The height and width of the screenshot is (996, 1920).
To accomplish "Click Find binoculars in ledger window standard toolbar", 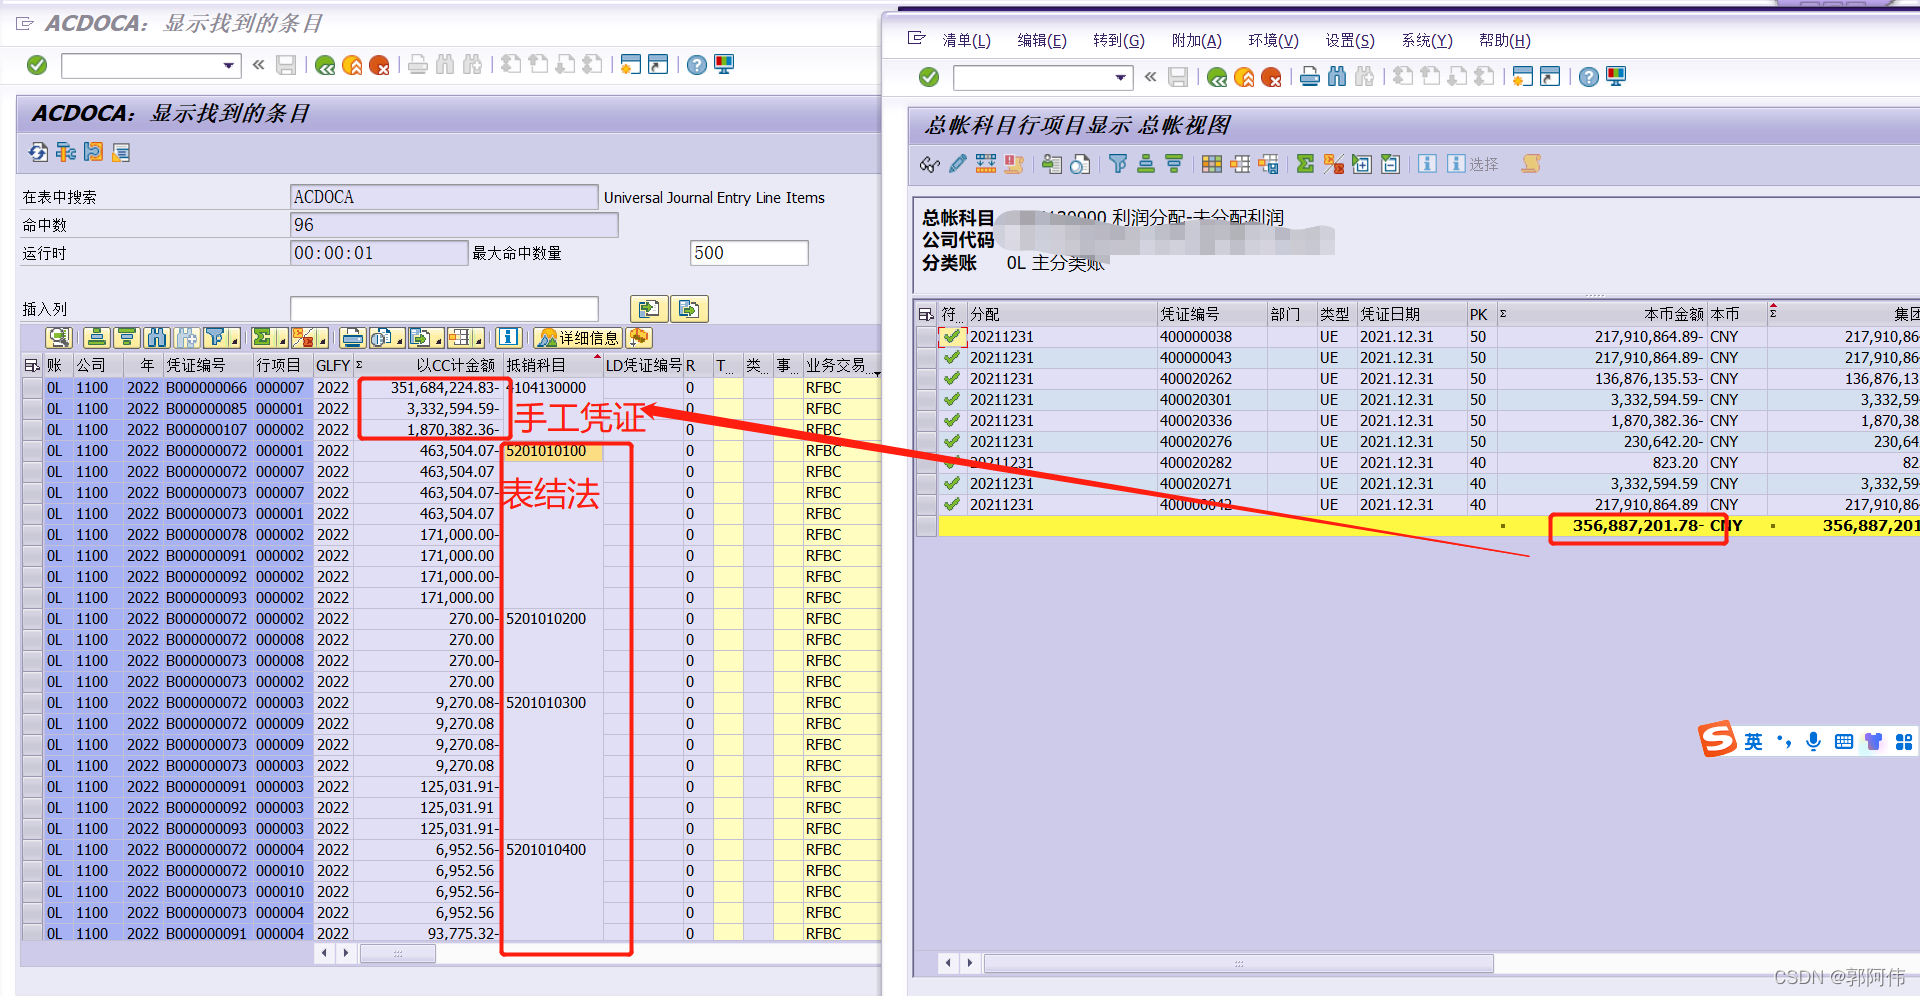I will tap(1337, 77).
